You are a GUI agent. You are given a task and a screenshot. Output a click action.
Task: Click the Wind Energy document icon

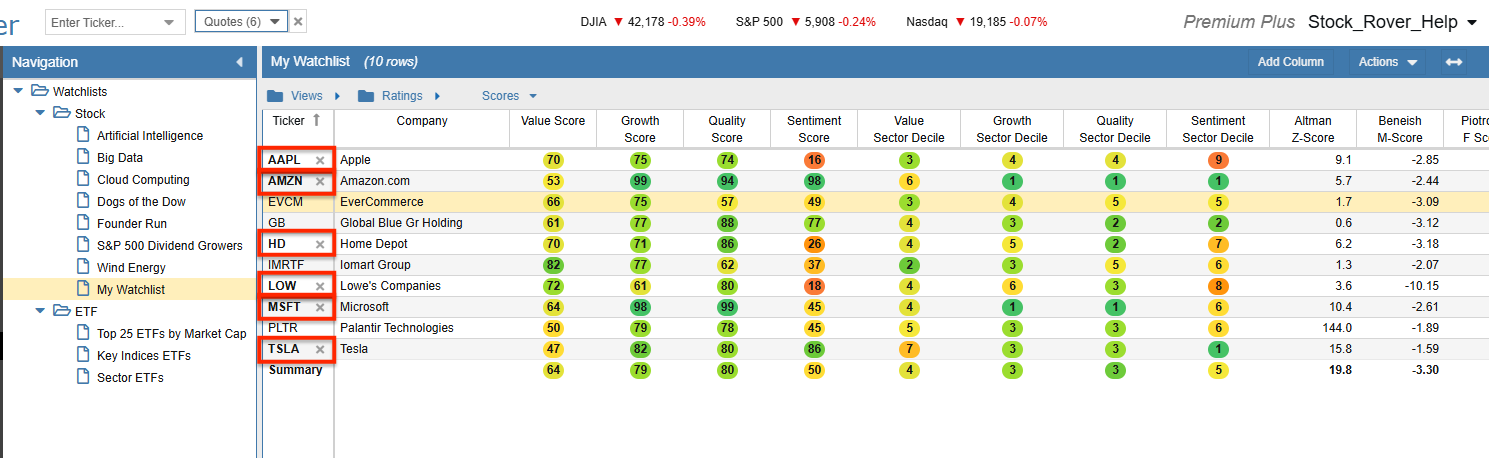click(x=84, y=267)
